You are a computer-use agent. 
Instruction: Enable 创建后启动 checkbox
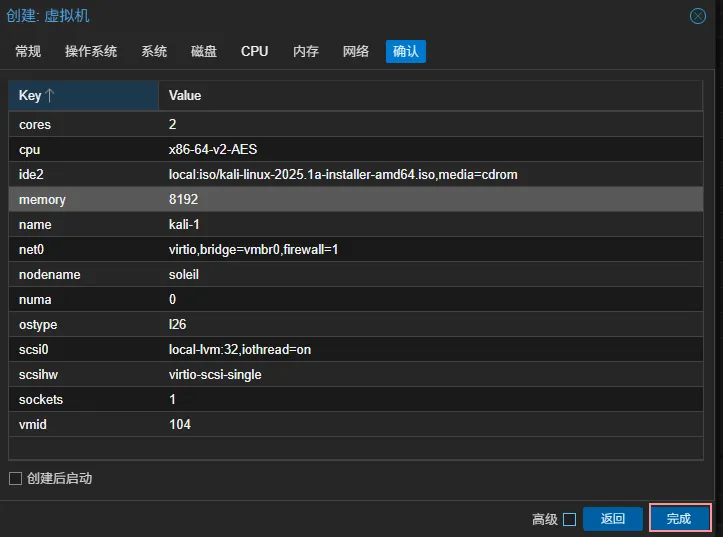tap(15, 479)
